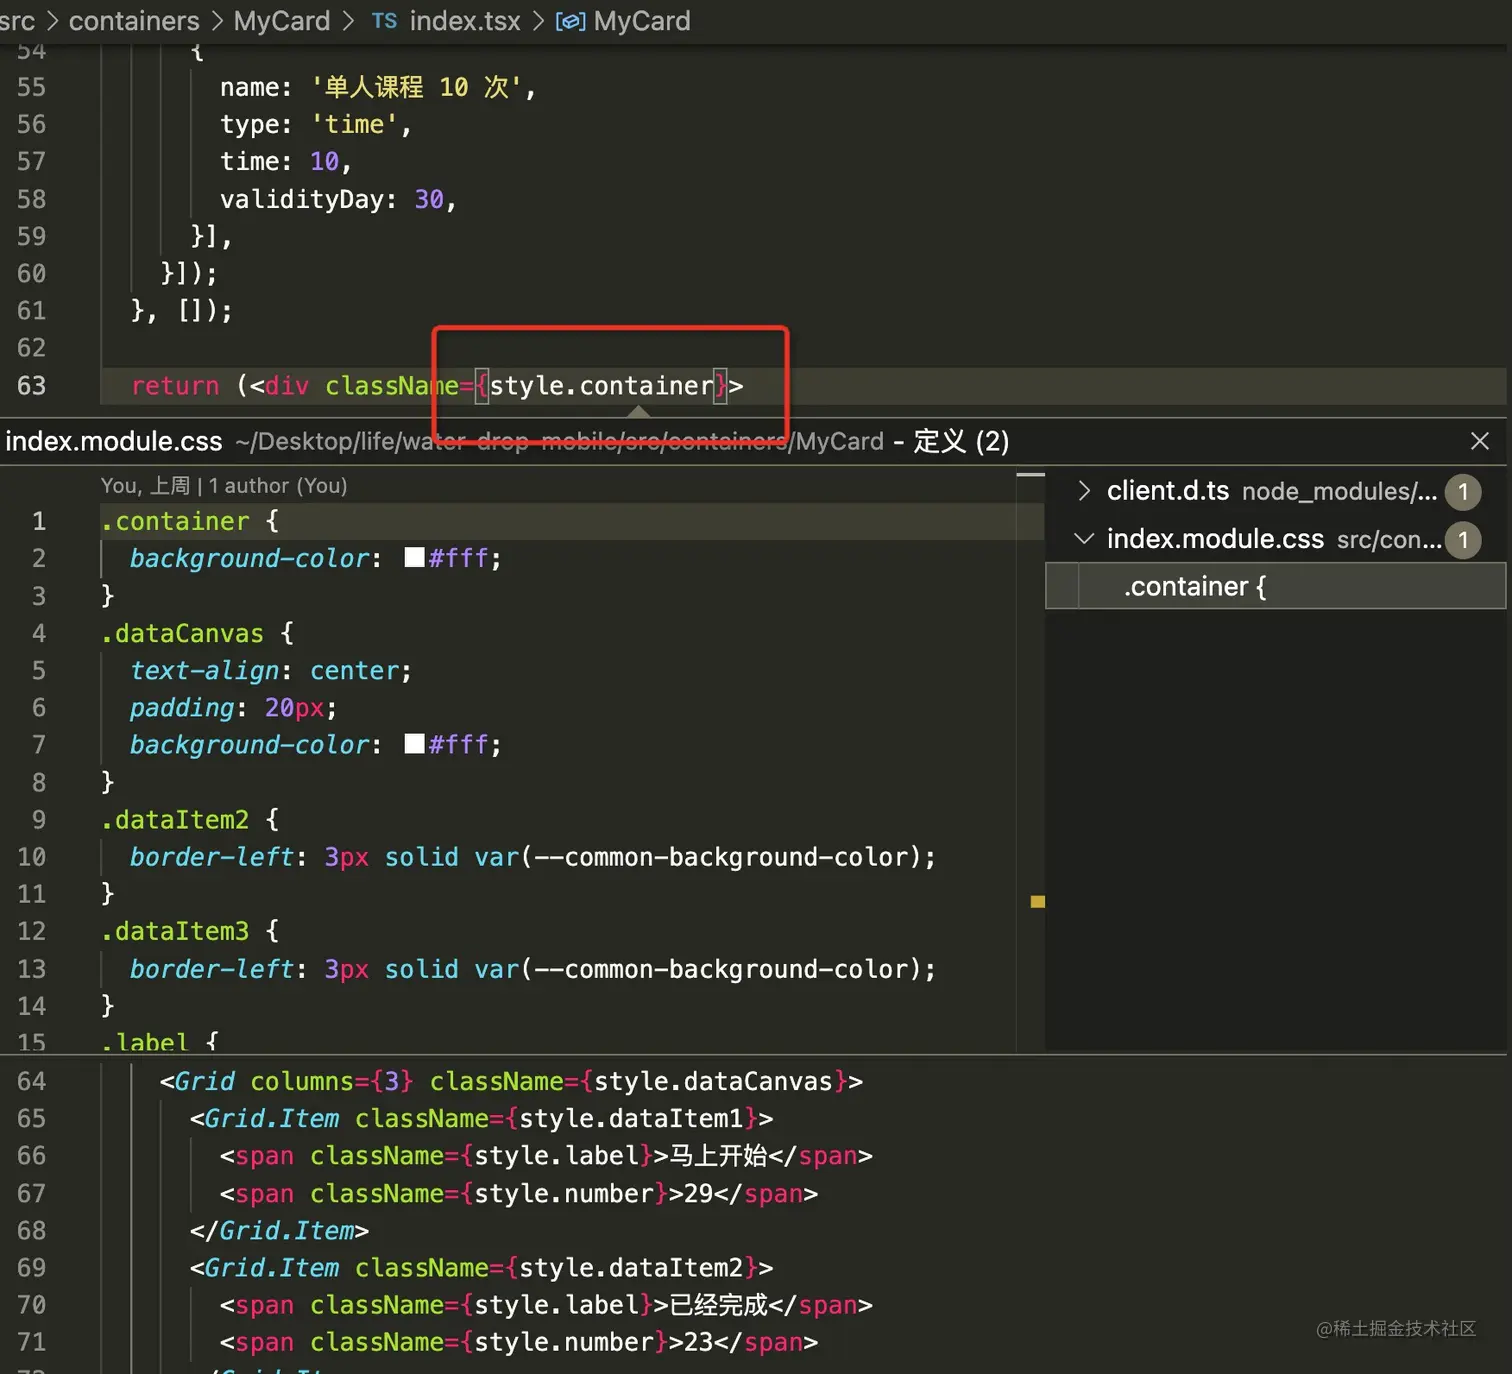Click the return keyword on line 63
This screenshot has height=1374, width=1512.
tap(175, 385)
